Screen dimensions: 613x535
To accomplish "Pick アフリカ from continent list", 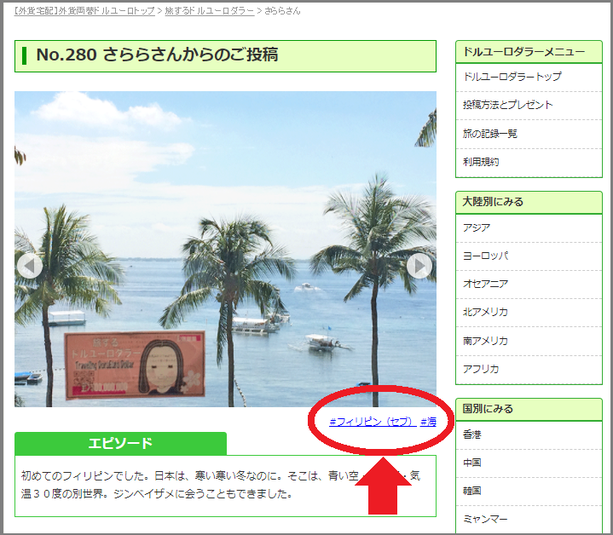I will (x=481, y=369).
